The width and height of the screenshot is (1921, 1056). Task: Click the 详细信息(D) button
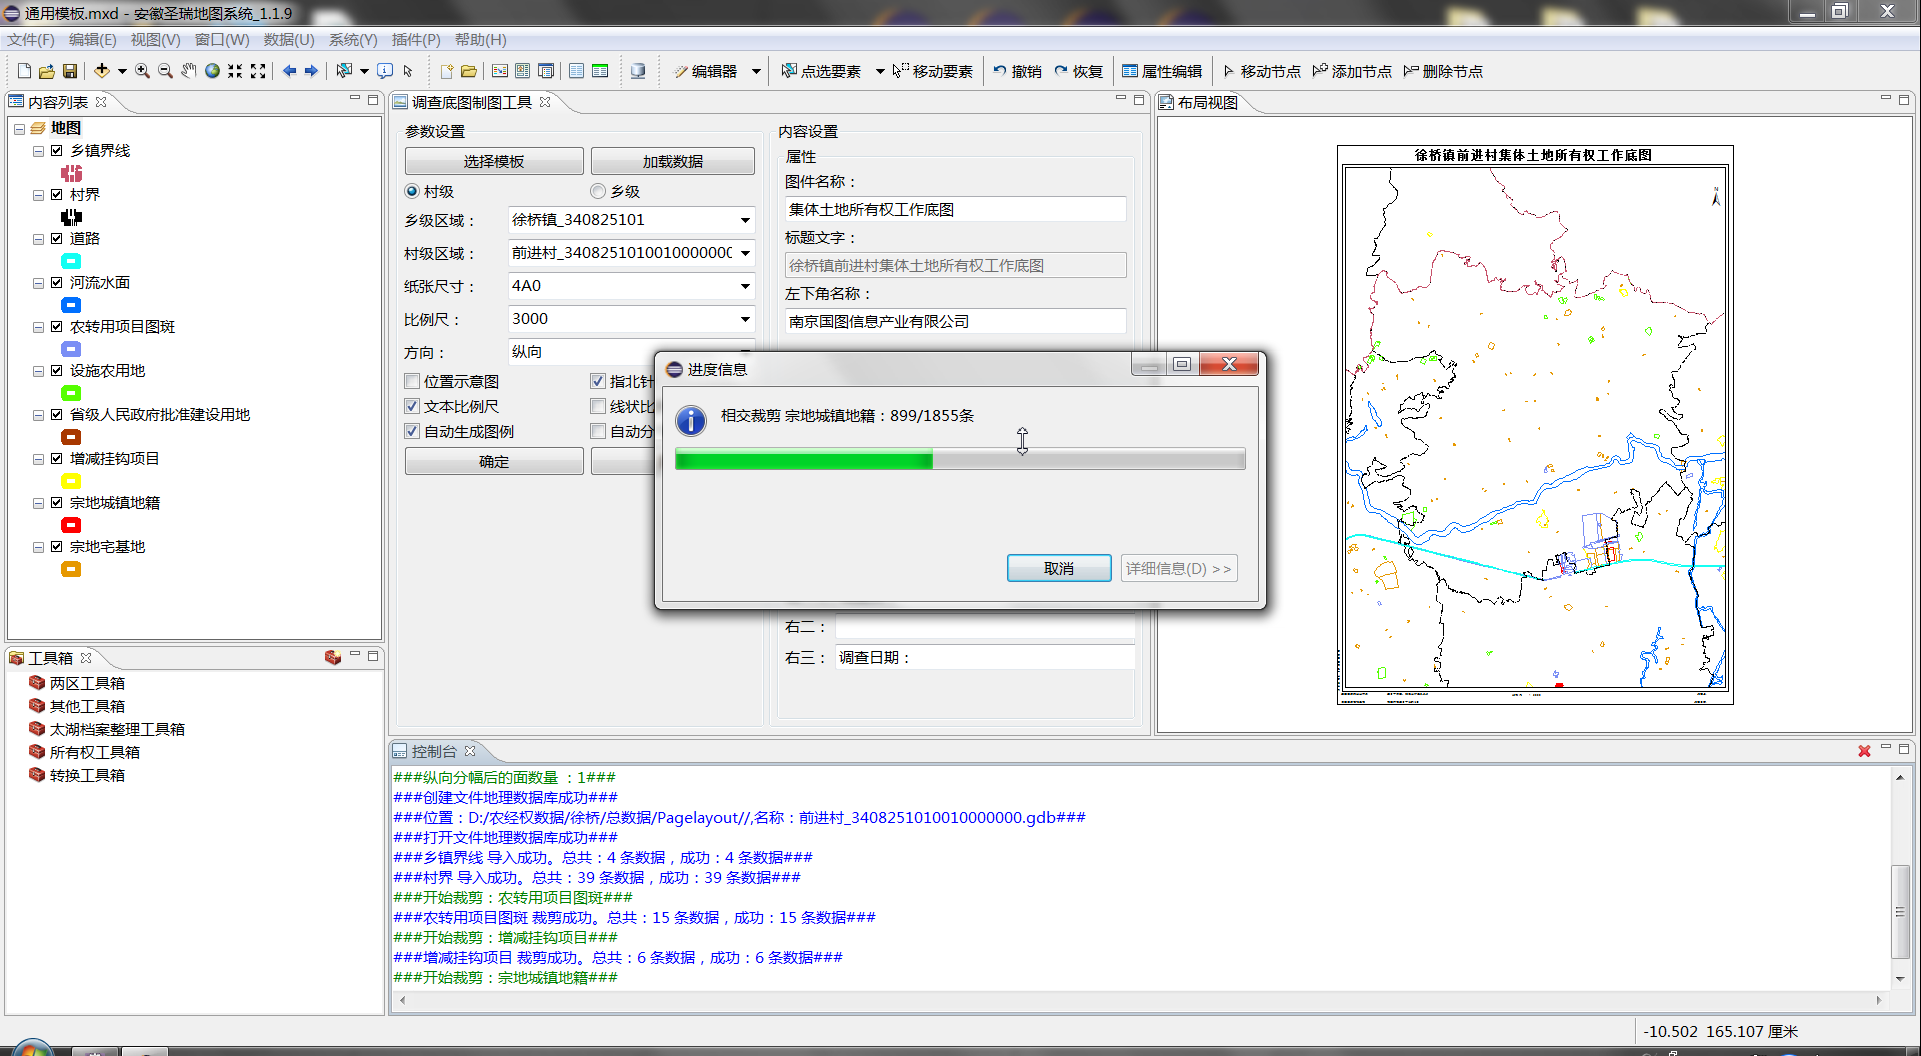click(1179, 567)
